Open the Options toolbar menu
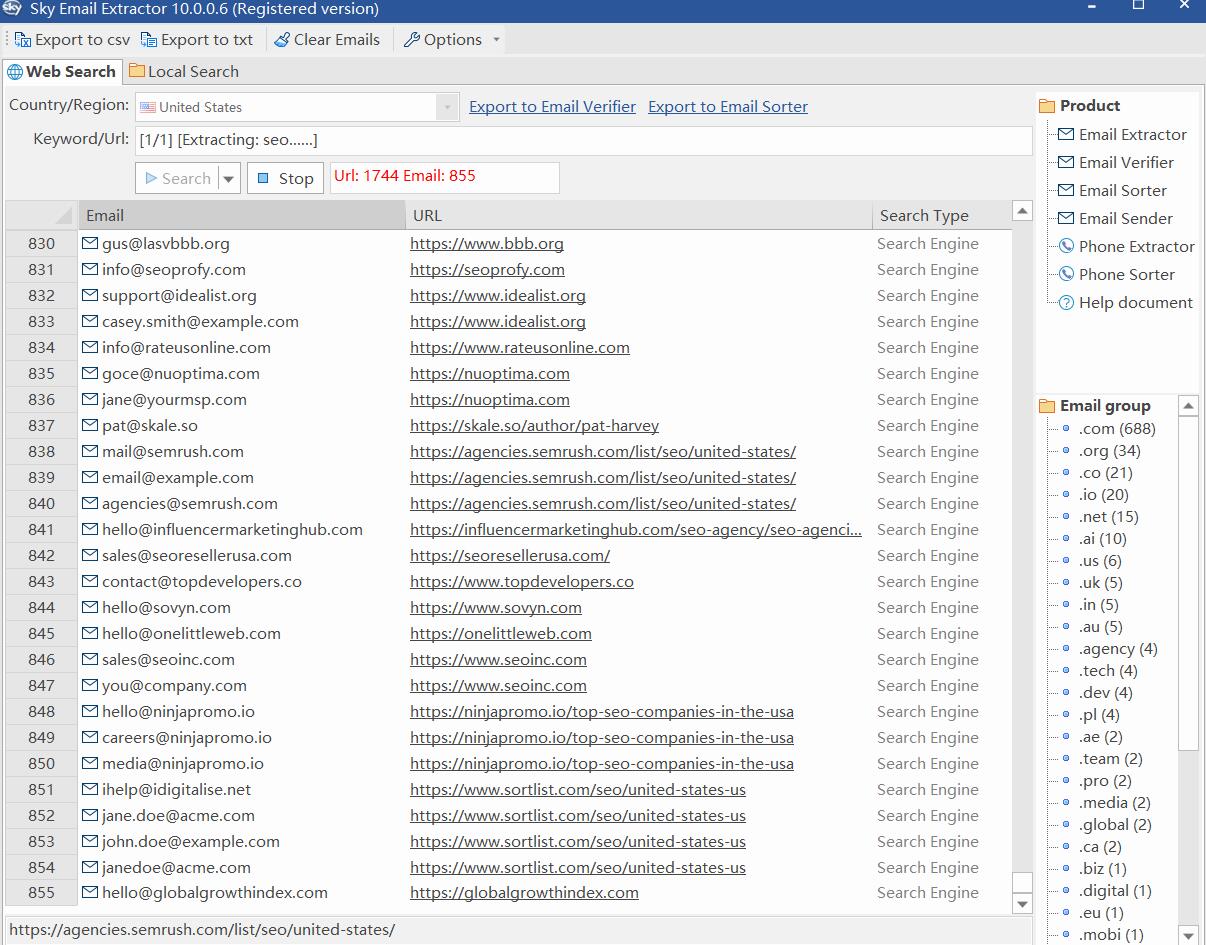Image resolution: width=1206 pixels, height=945 pixels. tap(443, 40)
